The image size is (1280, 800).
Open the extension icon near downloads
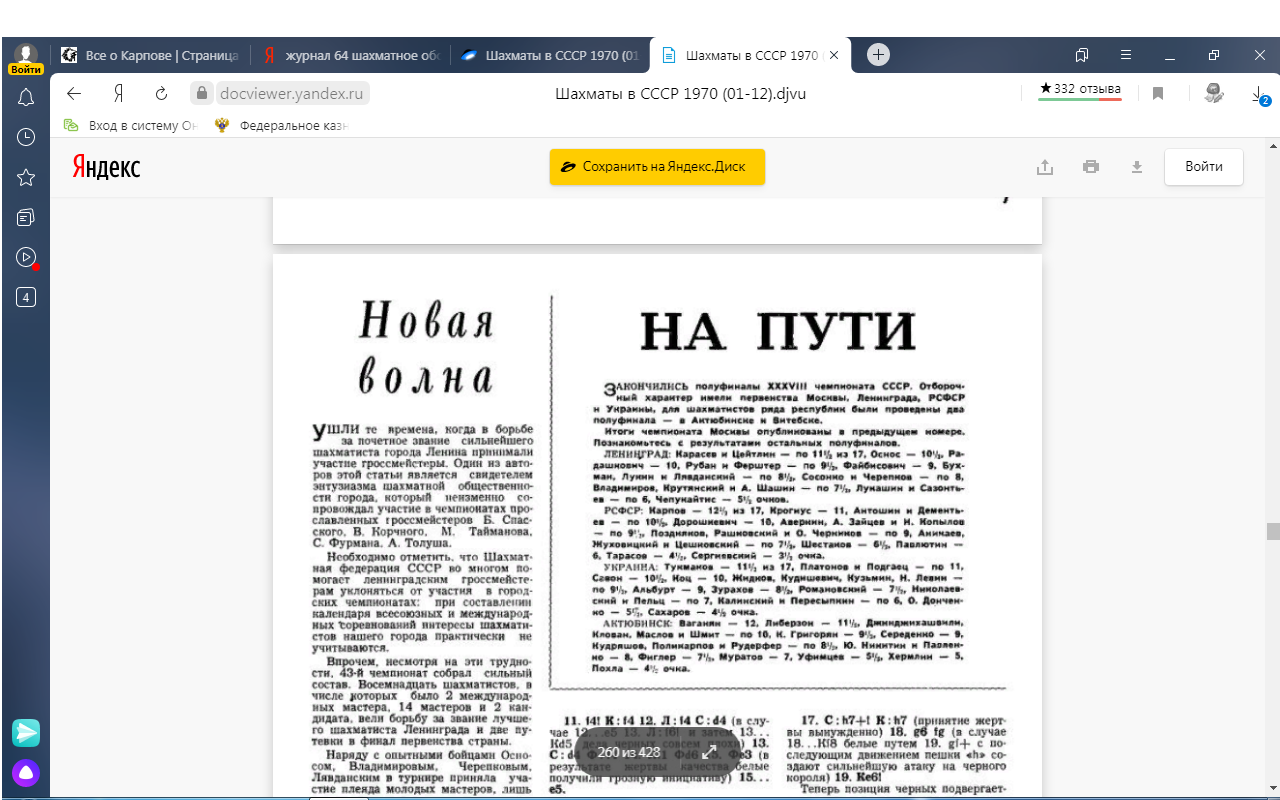click(x=1214, y=93)
